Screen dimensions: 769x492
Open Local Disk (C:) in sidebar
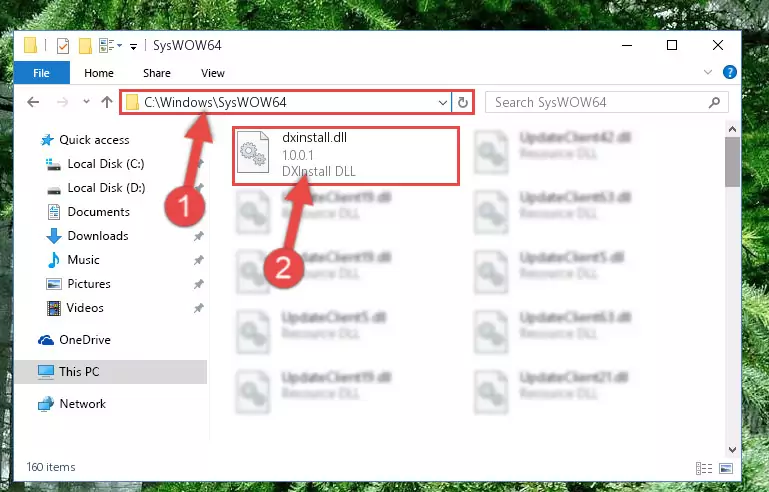105,164
